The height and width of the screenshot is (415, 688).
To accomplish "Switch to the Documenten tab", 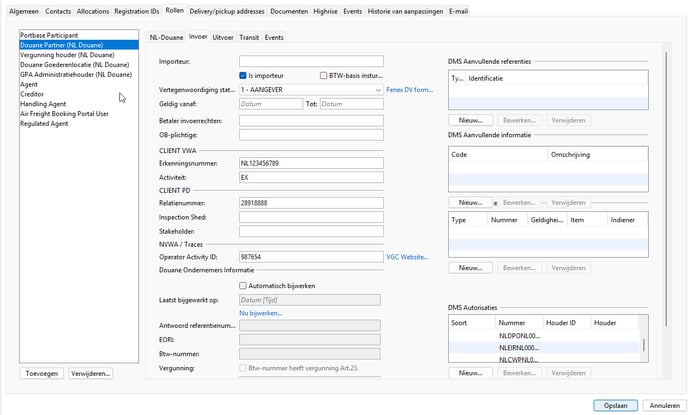I will click(x=289, y=11).
